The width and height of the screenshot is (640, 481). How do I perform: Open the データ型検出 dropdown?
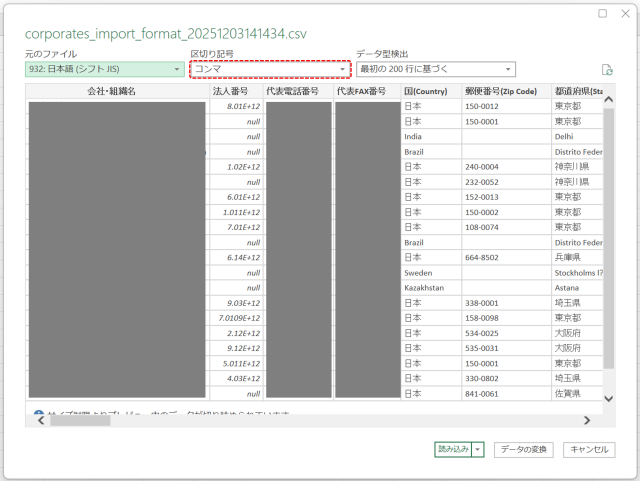(436, 69)
